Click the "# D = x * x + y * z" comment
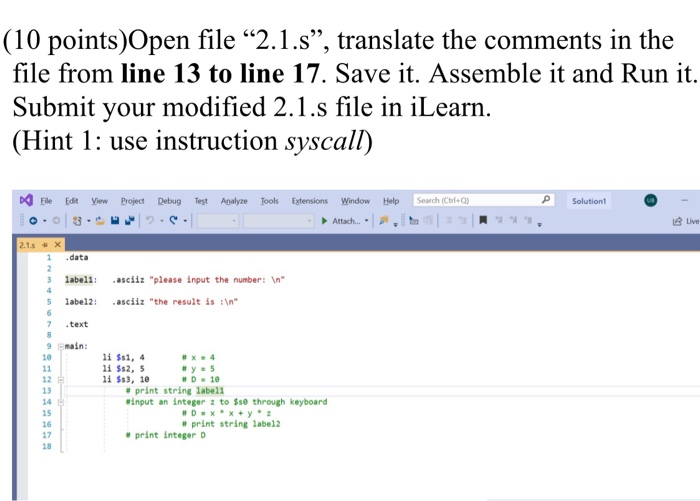This screenshot has height=501, width=700. point(226,413)
